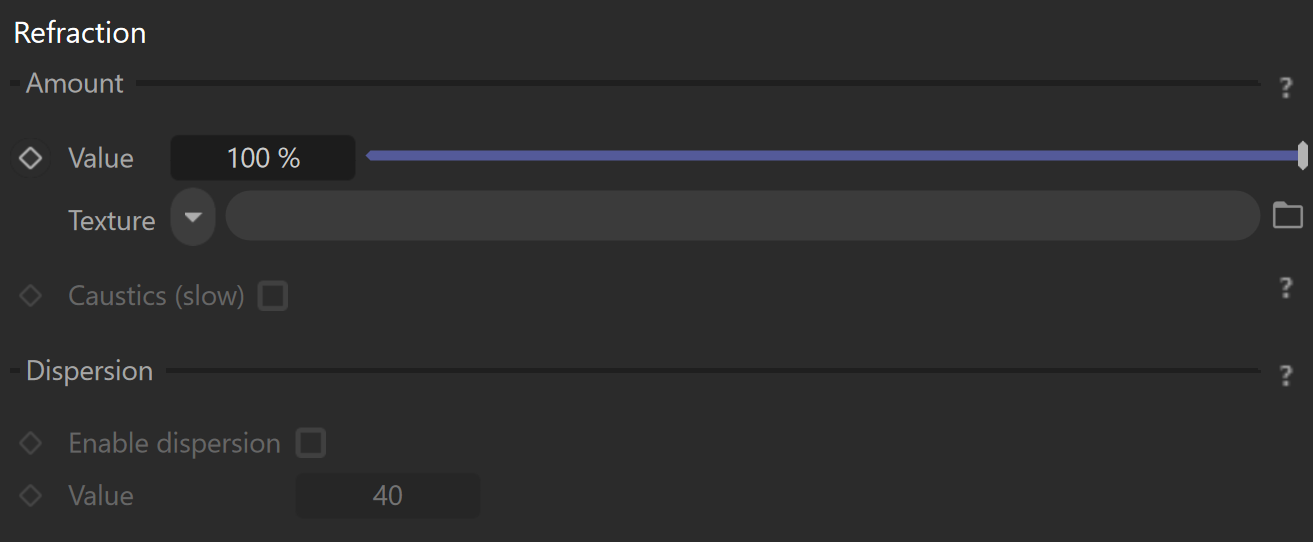Click the Amount slider handle at right end
Viewport: 1313px width, 542px height.
pyautogui.click(x=1302, y=156)
